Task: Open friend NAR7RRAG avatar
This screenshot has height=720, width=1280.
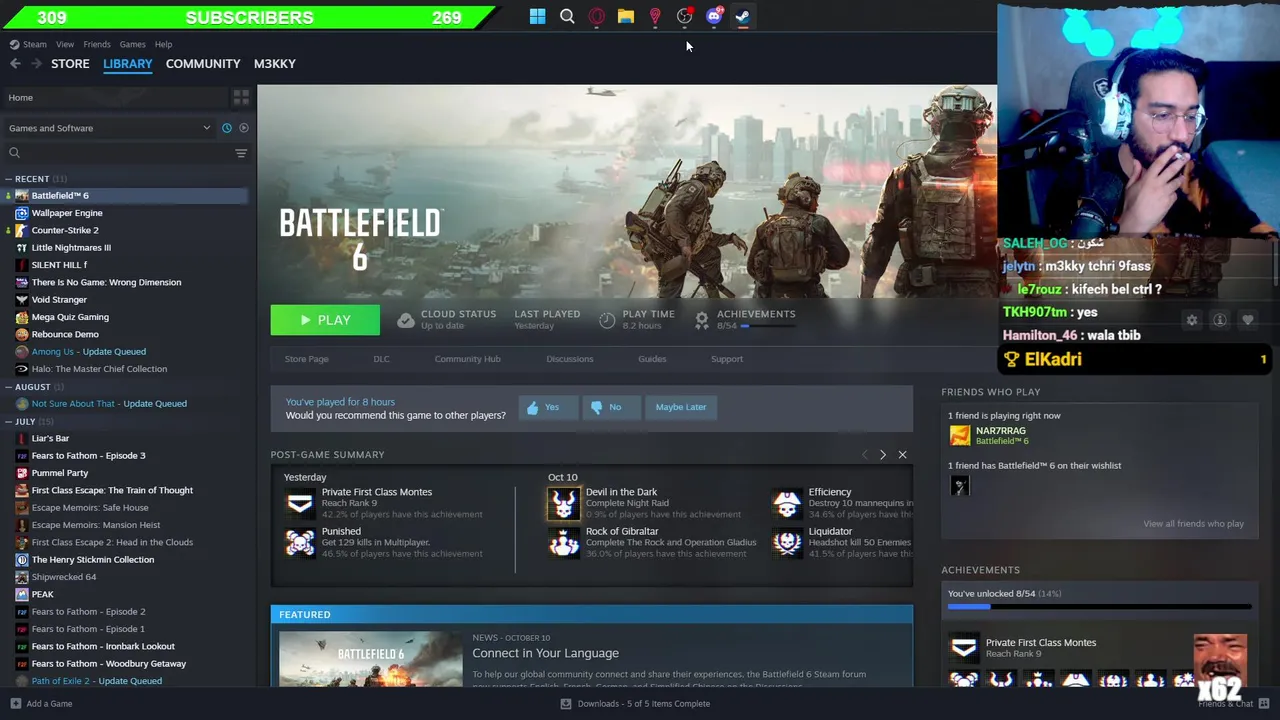Action: point(960,435)
